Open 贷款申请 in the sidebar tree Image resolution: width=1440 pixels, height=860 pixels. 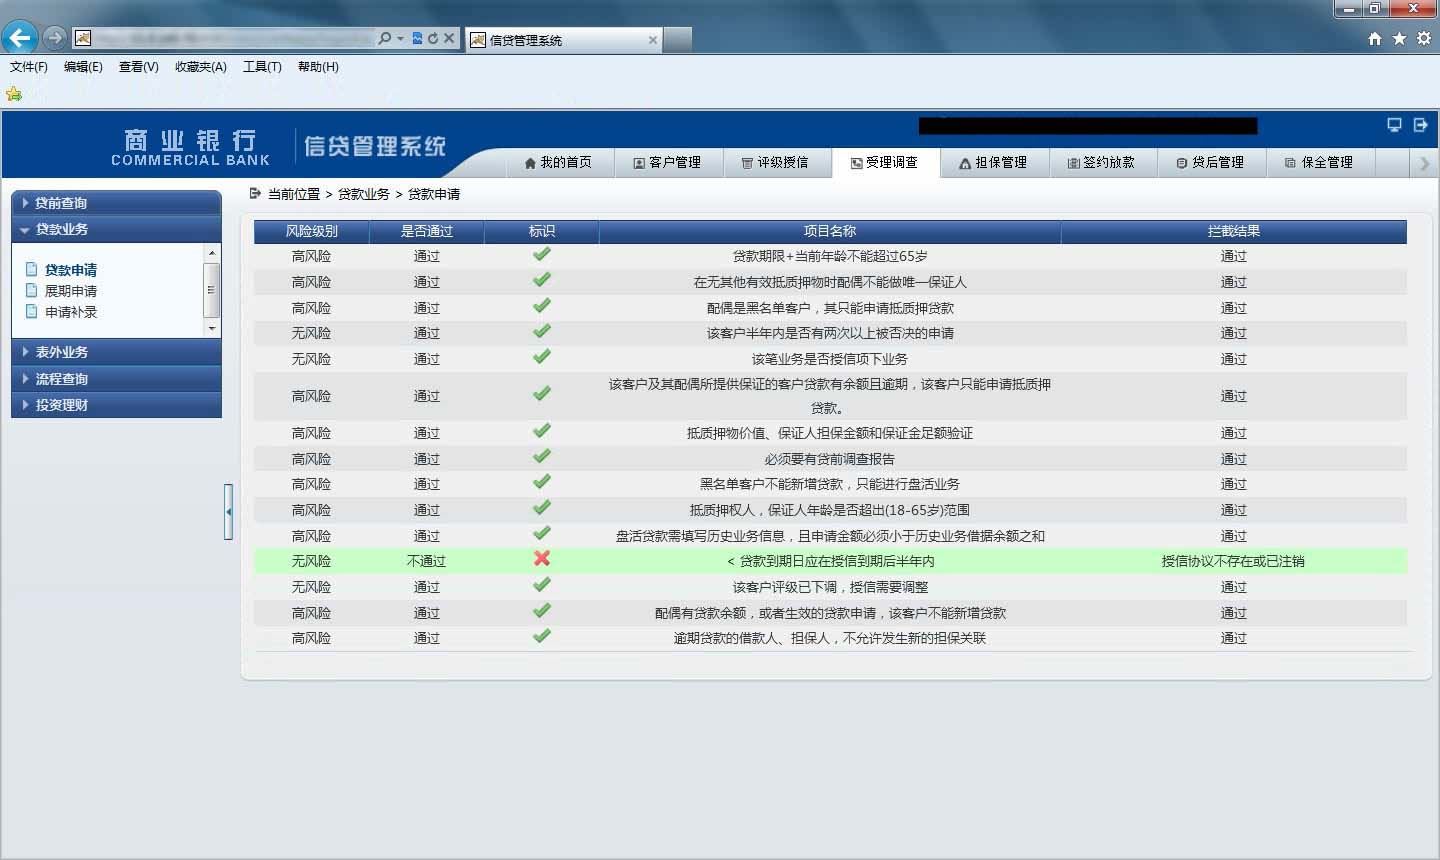point(71,270)
